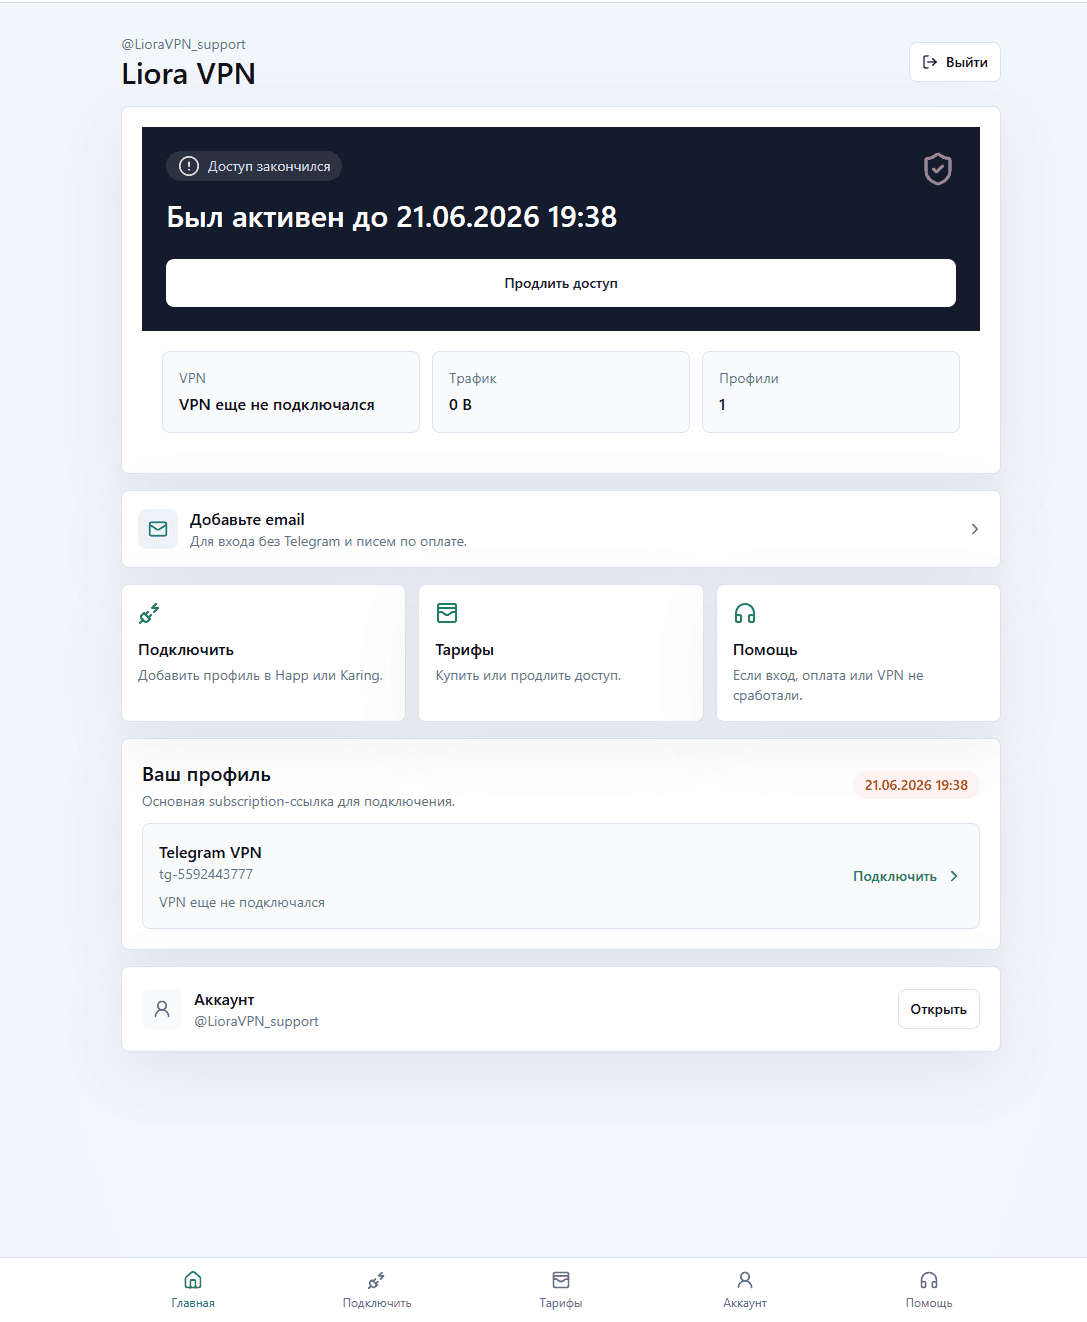This screenshot has width=1087, height=1322.
Task: Click the warning icon in Доступ закончился badge
Action: [189, 166]
